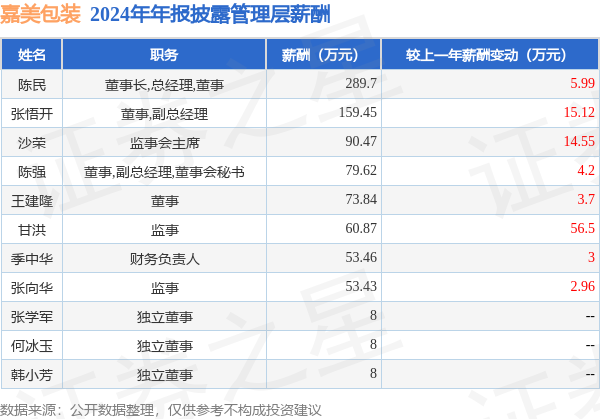
Task: Click the salary value 73.84
Action: [x=361, y=199]
